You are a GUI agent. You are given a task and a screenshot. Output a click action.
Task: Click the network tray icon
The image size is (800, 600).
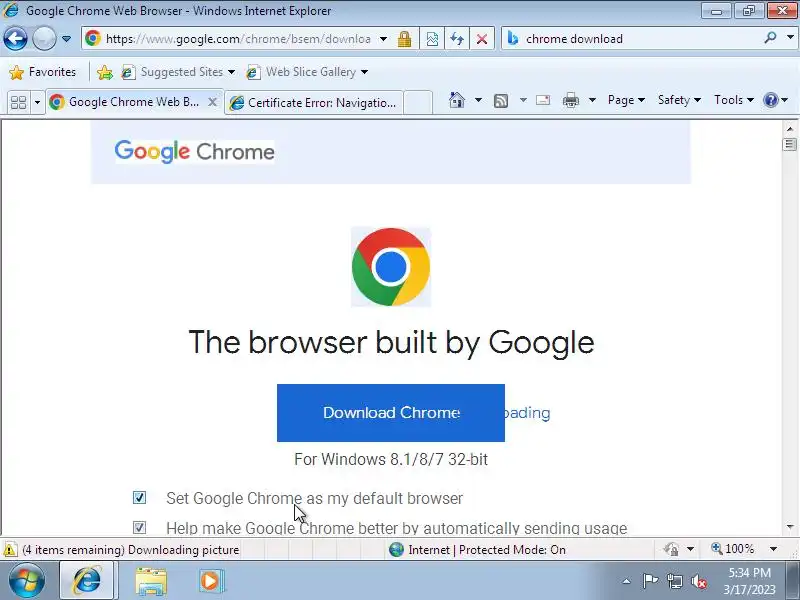click(675, 581)
